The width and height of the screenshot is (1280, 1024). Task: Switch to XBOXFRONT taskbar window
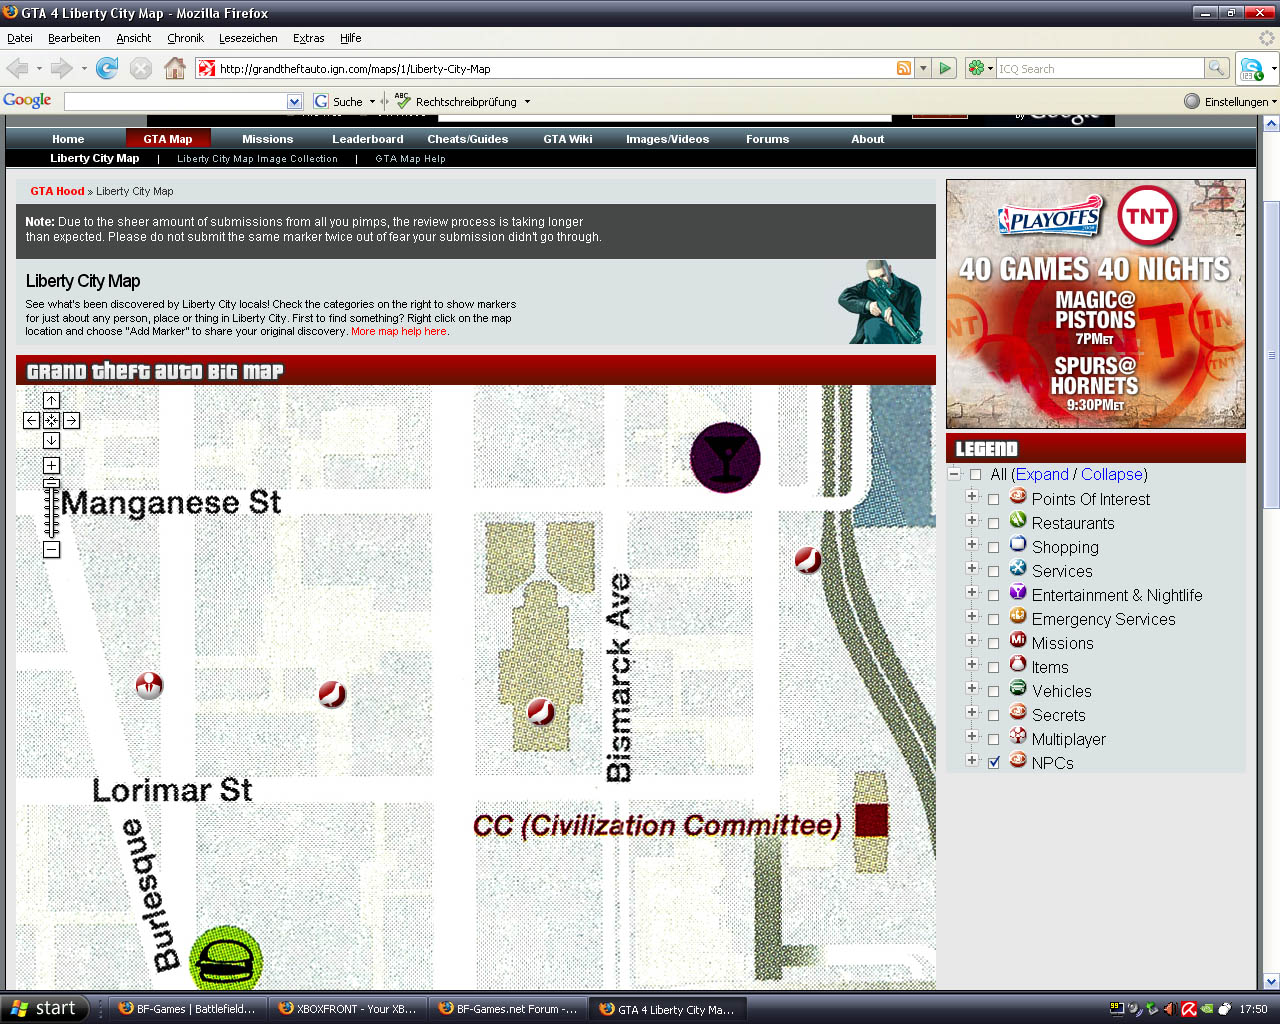click(x=348, y=1009)
